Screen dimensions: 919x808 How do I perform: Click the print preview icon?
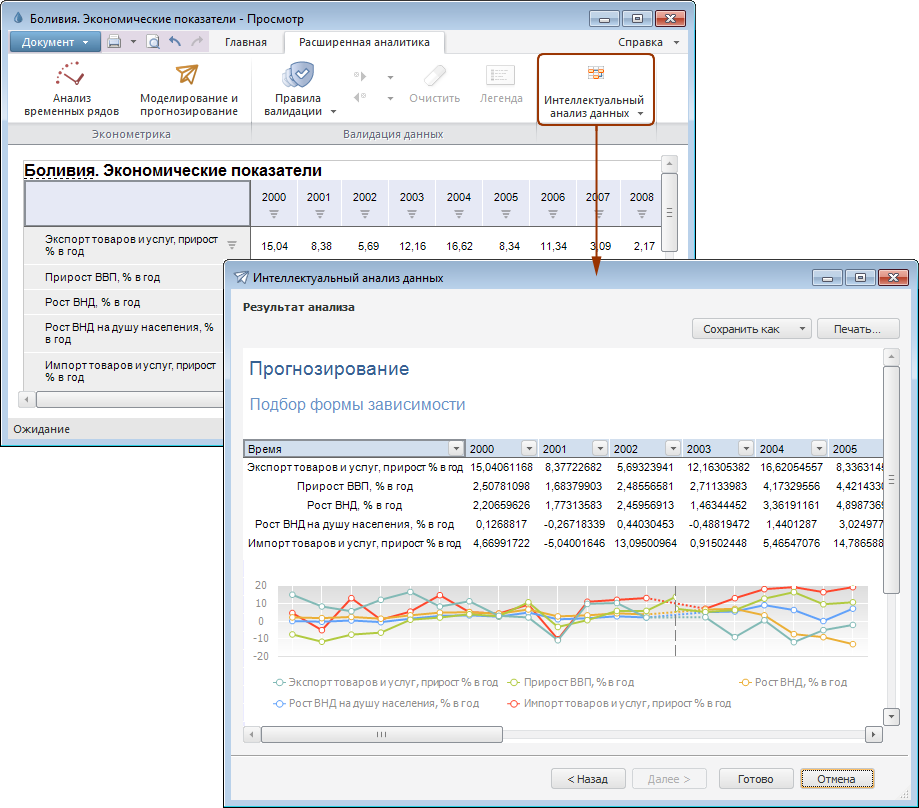153,42
